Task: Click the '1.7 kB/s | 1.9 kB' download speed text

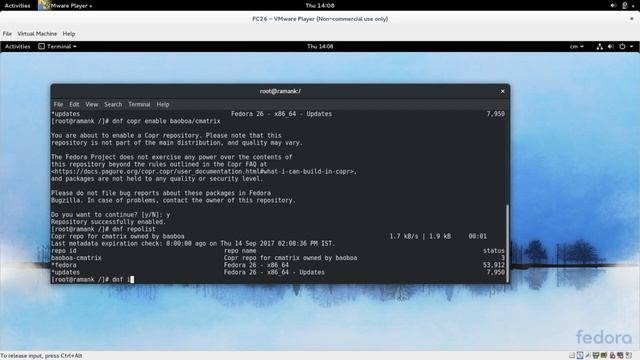Action: (420, 236)
